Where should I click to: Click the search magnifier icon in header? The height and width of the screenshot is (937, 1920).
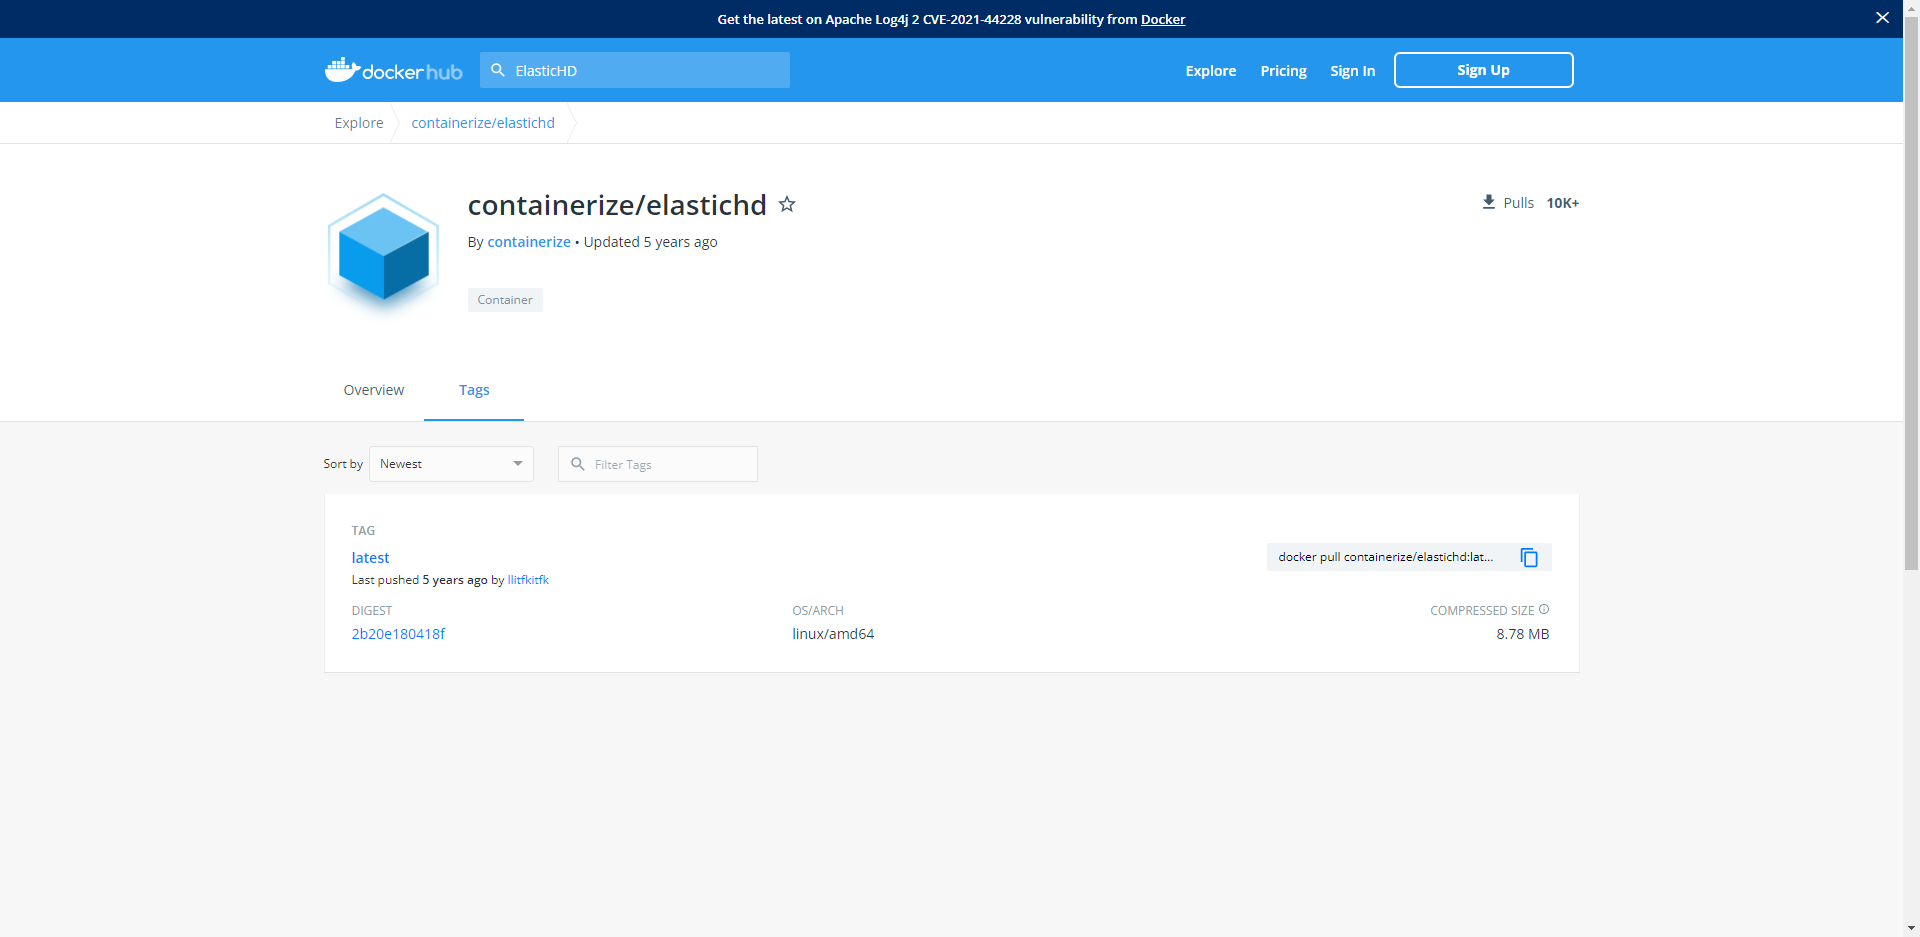[x=498, y=70]
